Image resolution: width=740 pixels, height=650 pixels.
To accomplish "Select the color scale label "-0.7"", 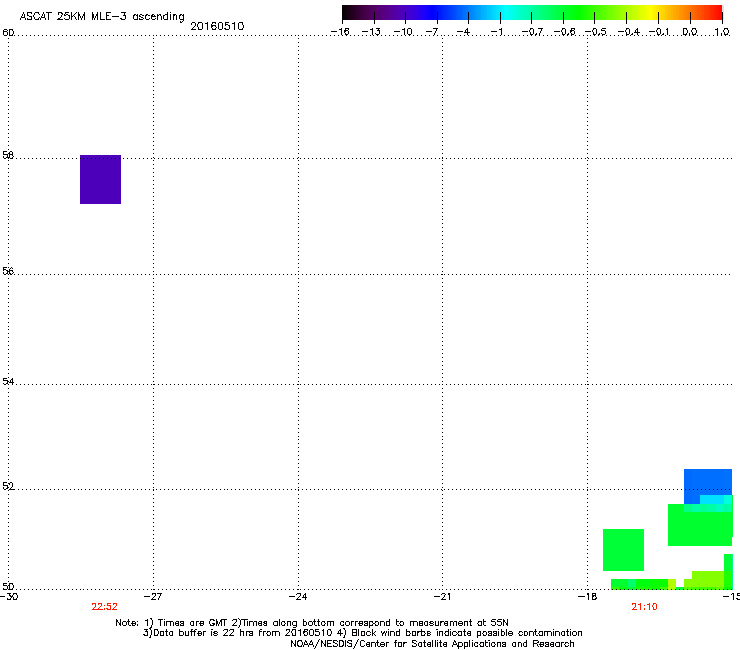I will [x=532, y=32].
